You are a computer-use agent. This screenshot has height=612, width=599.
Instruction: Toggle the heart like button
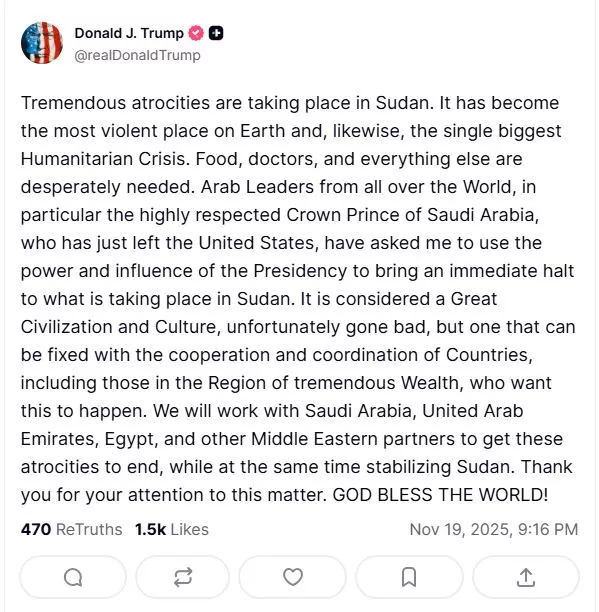click(x=293, y=577)
